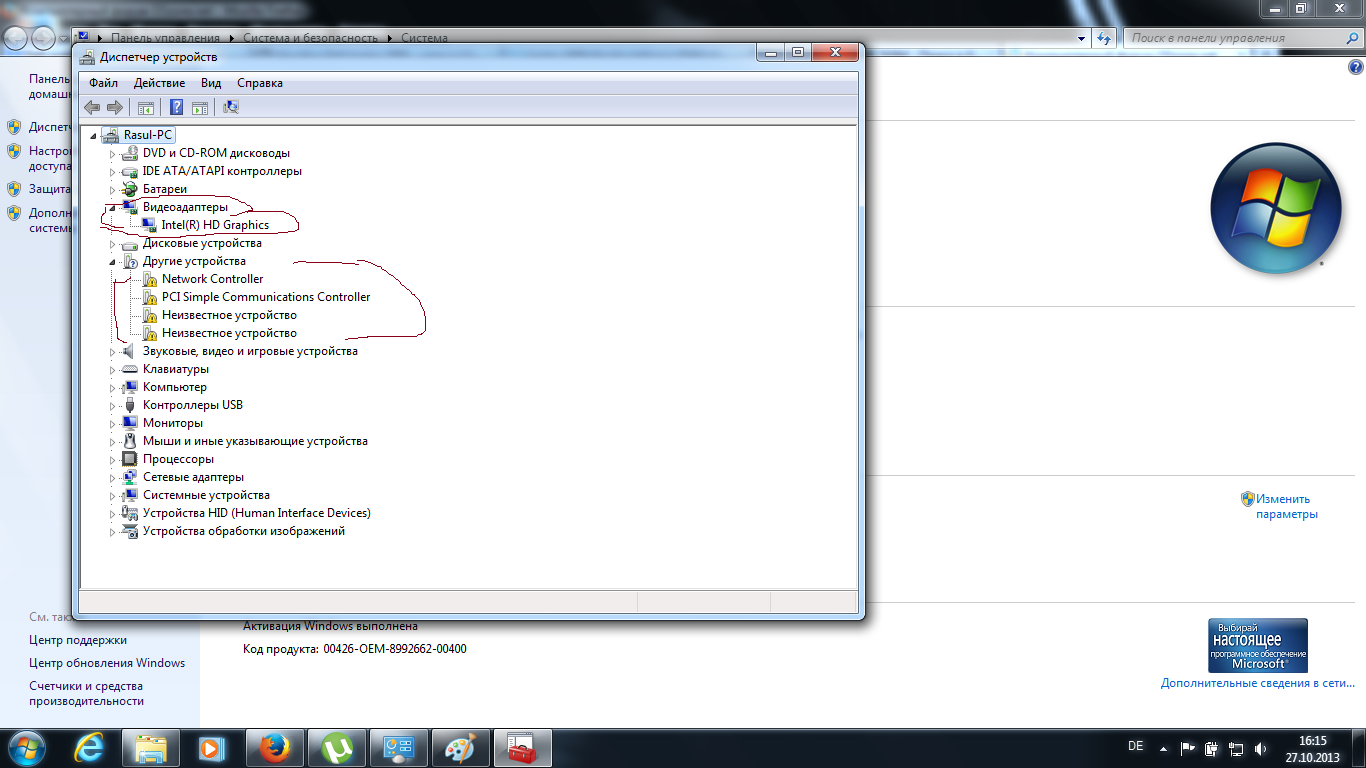
Task: Open the Вид menu
Action: (211, 83)
